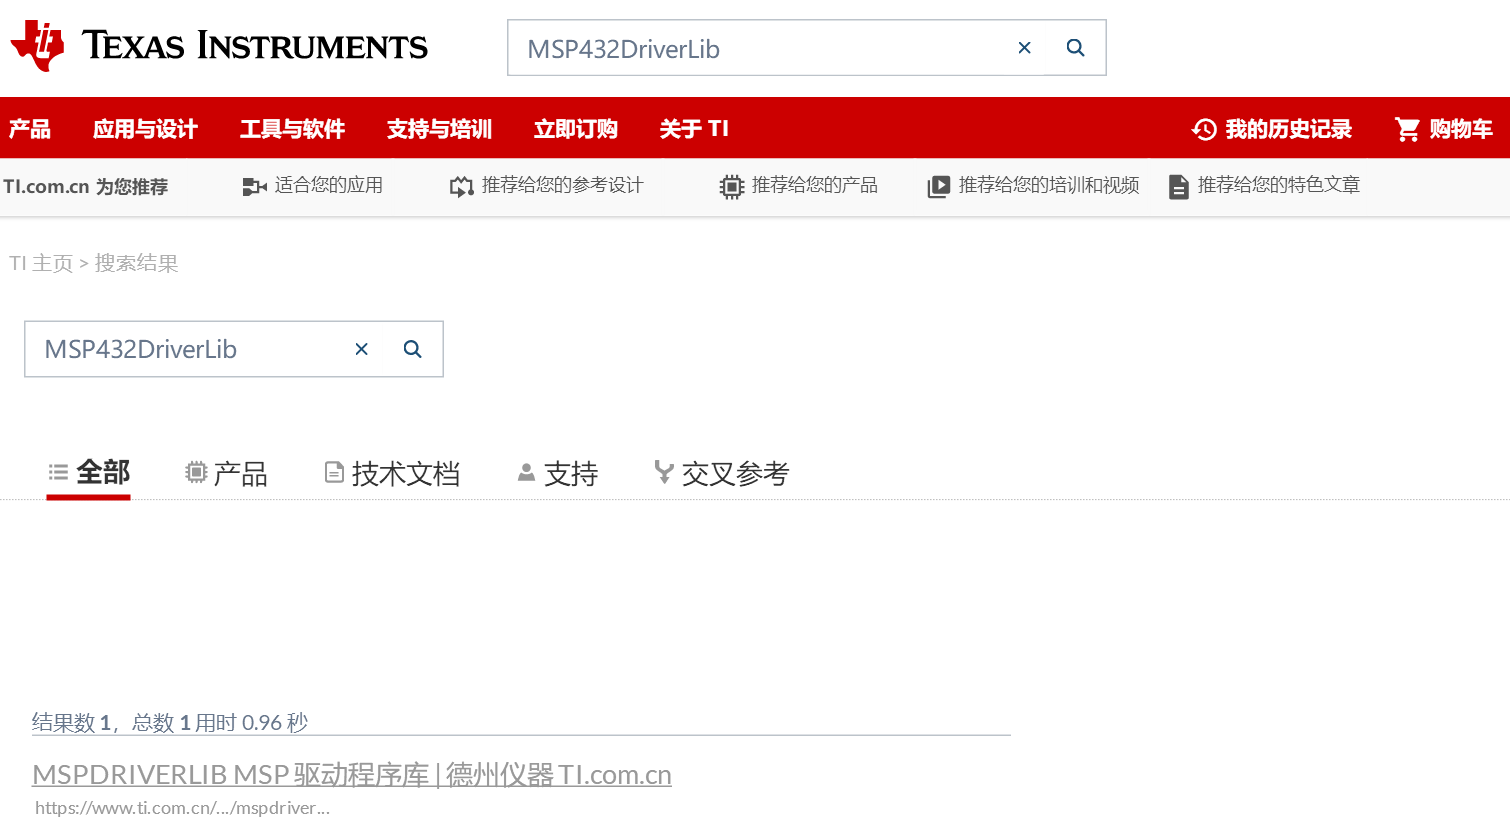Open the 产品 navigation menu
Viewport: 1510px width, 821px height.
[x=30, y=129]
